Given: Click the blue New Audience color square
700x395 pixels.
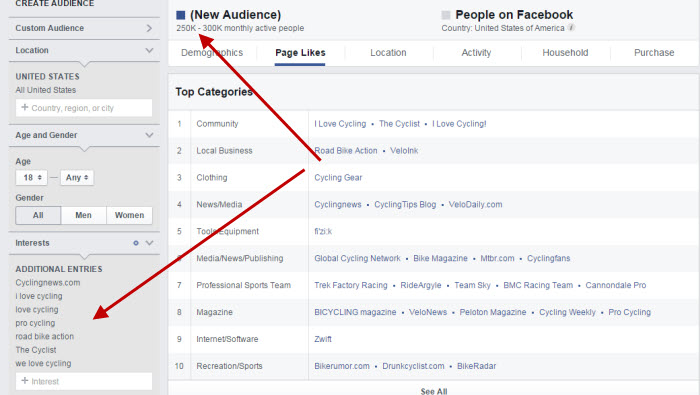Looking at the screenshot, I should 180,15.
